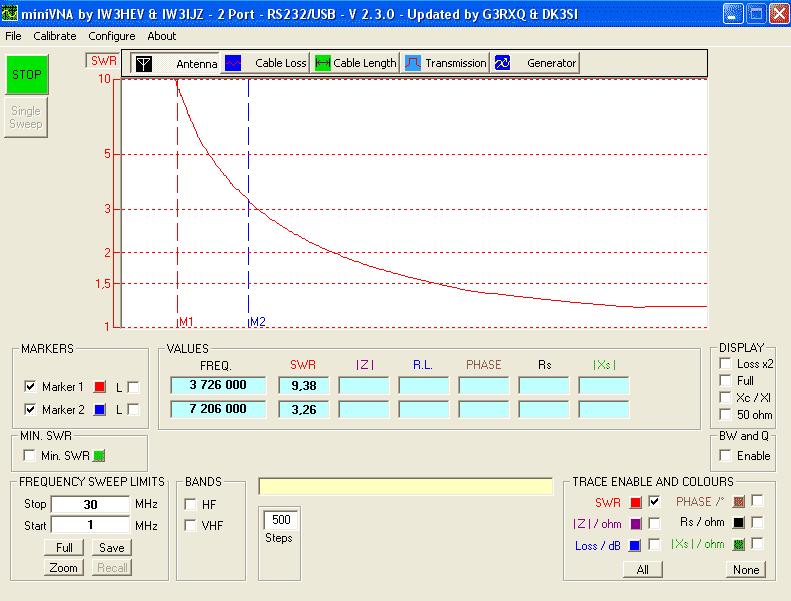Click the Antenna mode antenna icon
The height and width of the screenshot is (601, 791).
(x=144, y=64)
